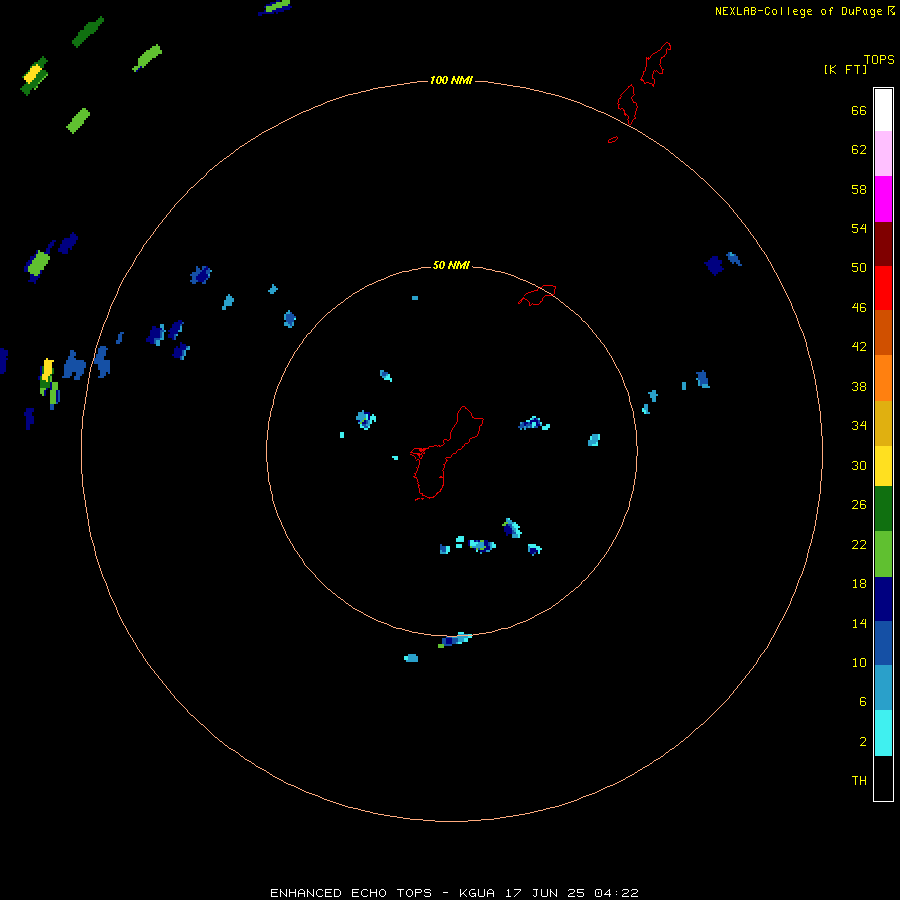900x900 pixels.
Task: Click the dark orange swatch between 42 and 46
Action: click(x=883, y=332)
